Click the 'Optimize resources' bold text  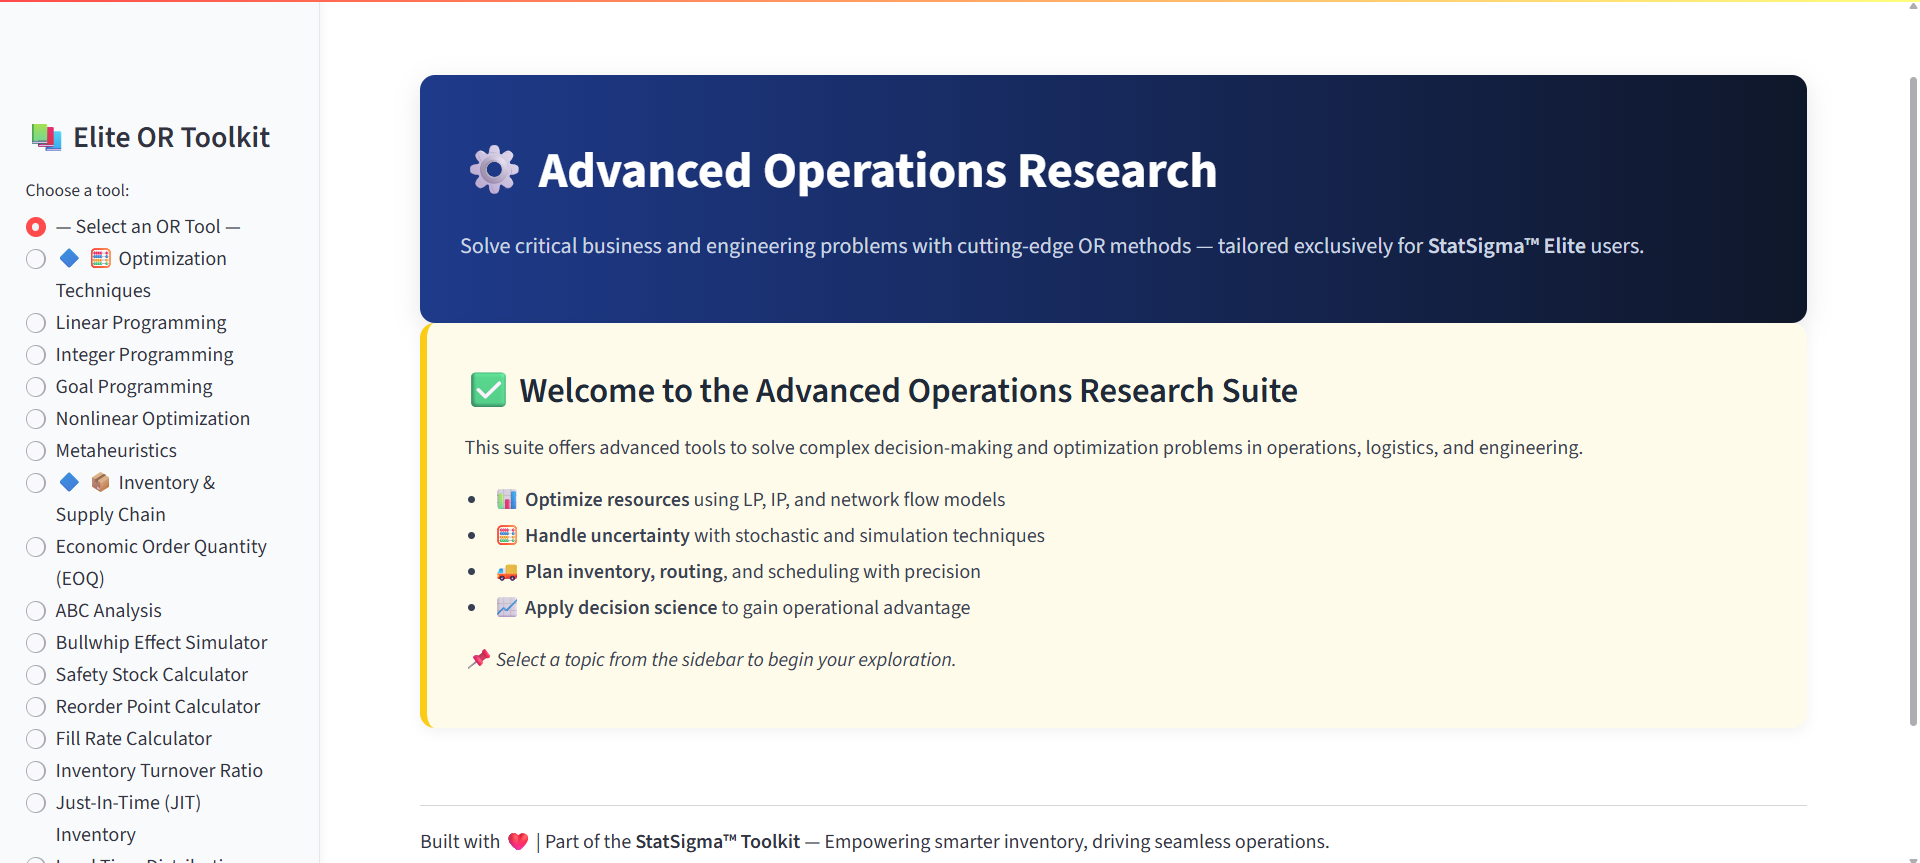pos(607,499)
